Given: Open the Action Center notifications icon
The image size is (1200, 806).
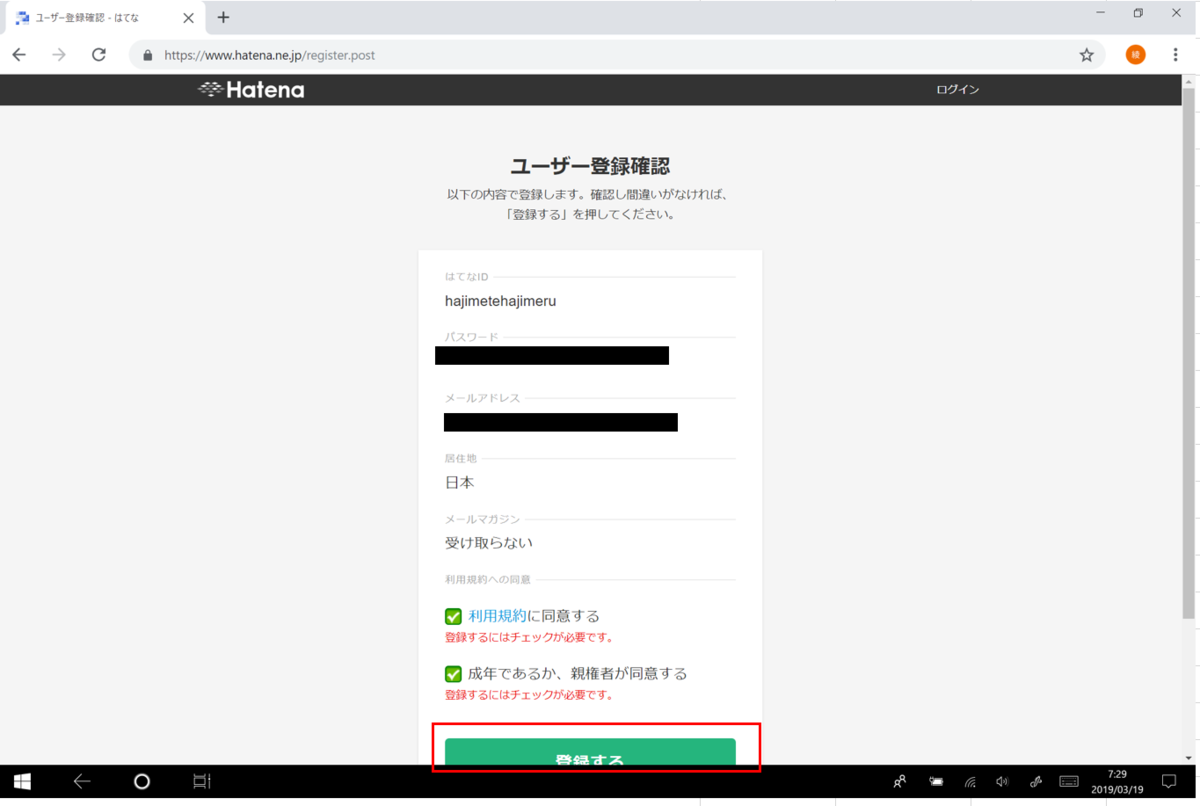Looking at the screenshot, I should click(1169, 782).
